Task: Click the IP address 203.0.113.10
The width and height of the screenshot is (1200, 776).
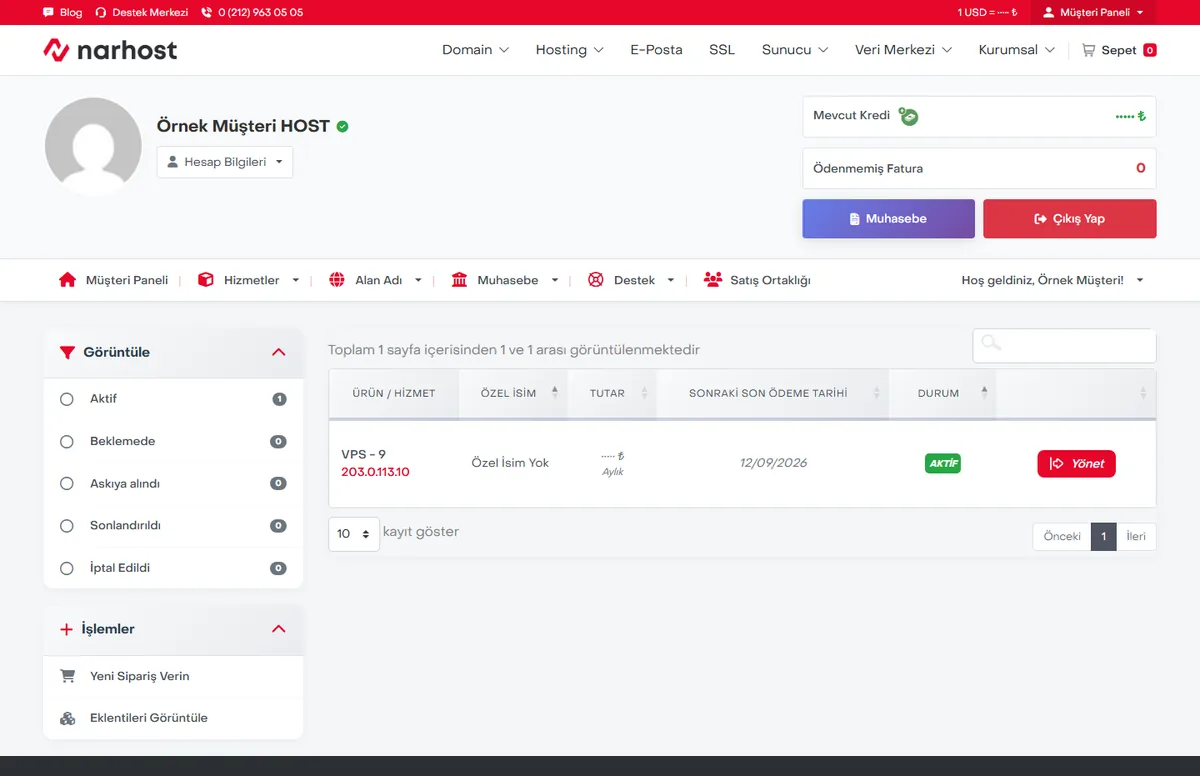Action: click(375, 472)
